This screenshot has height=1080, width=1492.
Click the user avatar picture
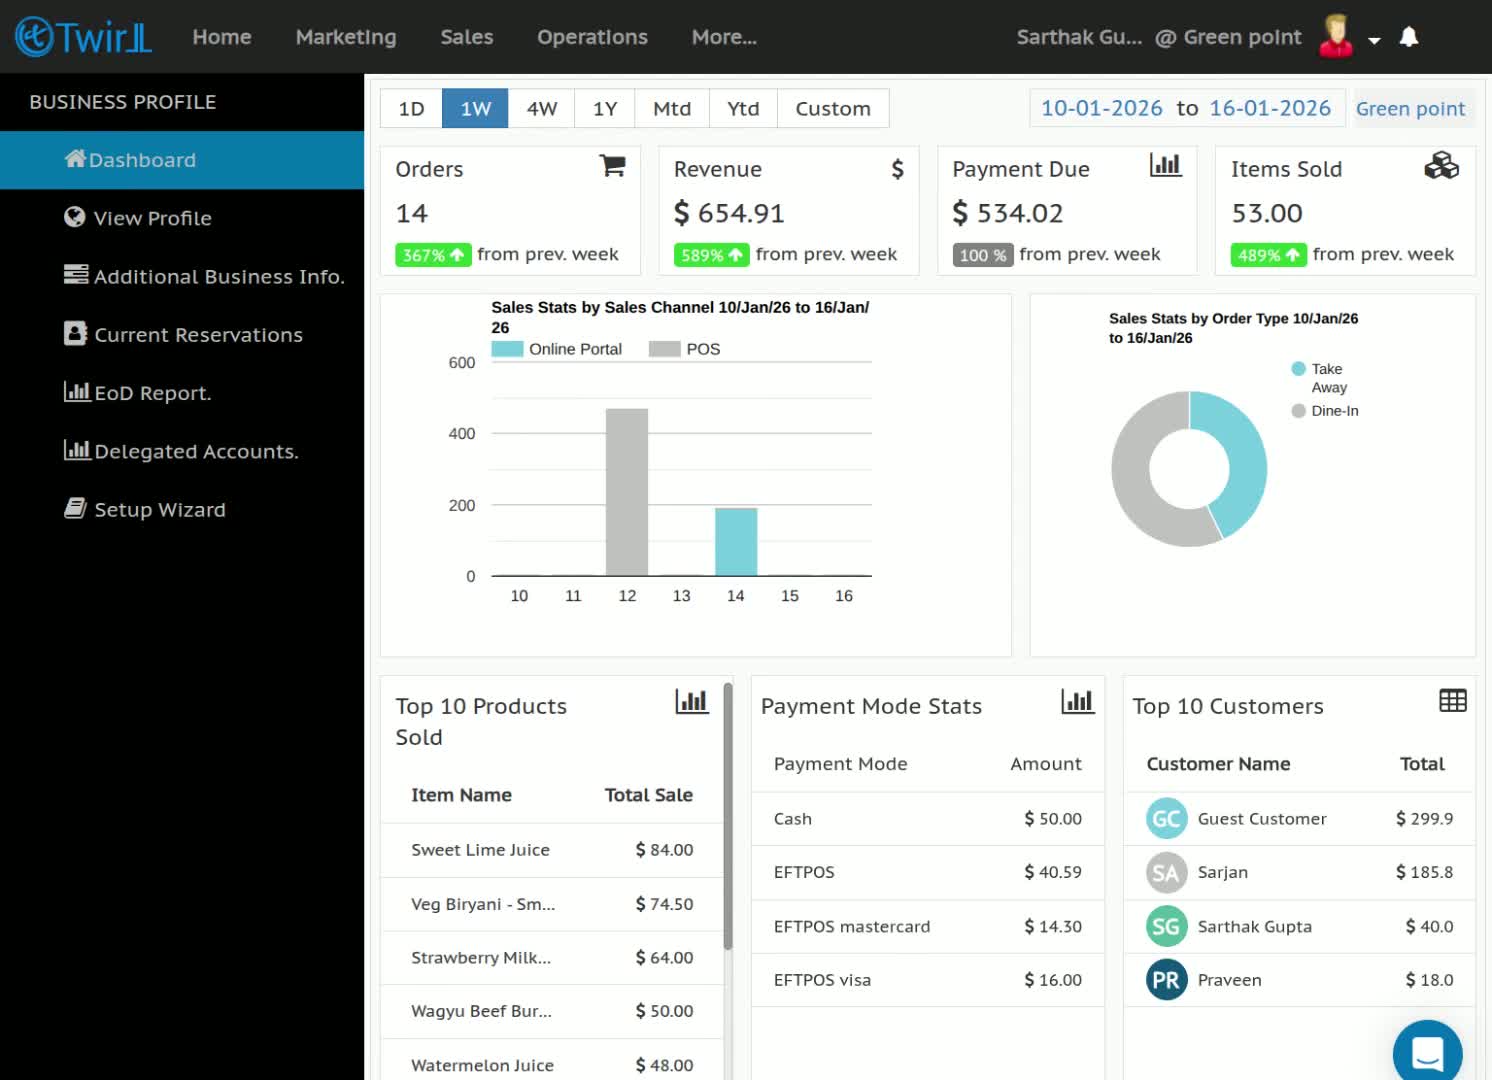1336,36
